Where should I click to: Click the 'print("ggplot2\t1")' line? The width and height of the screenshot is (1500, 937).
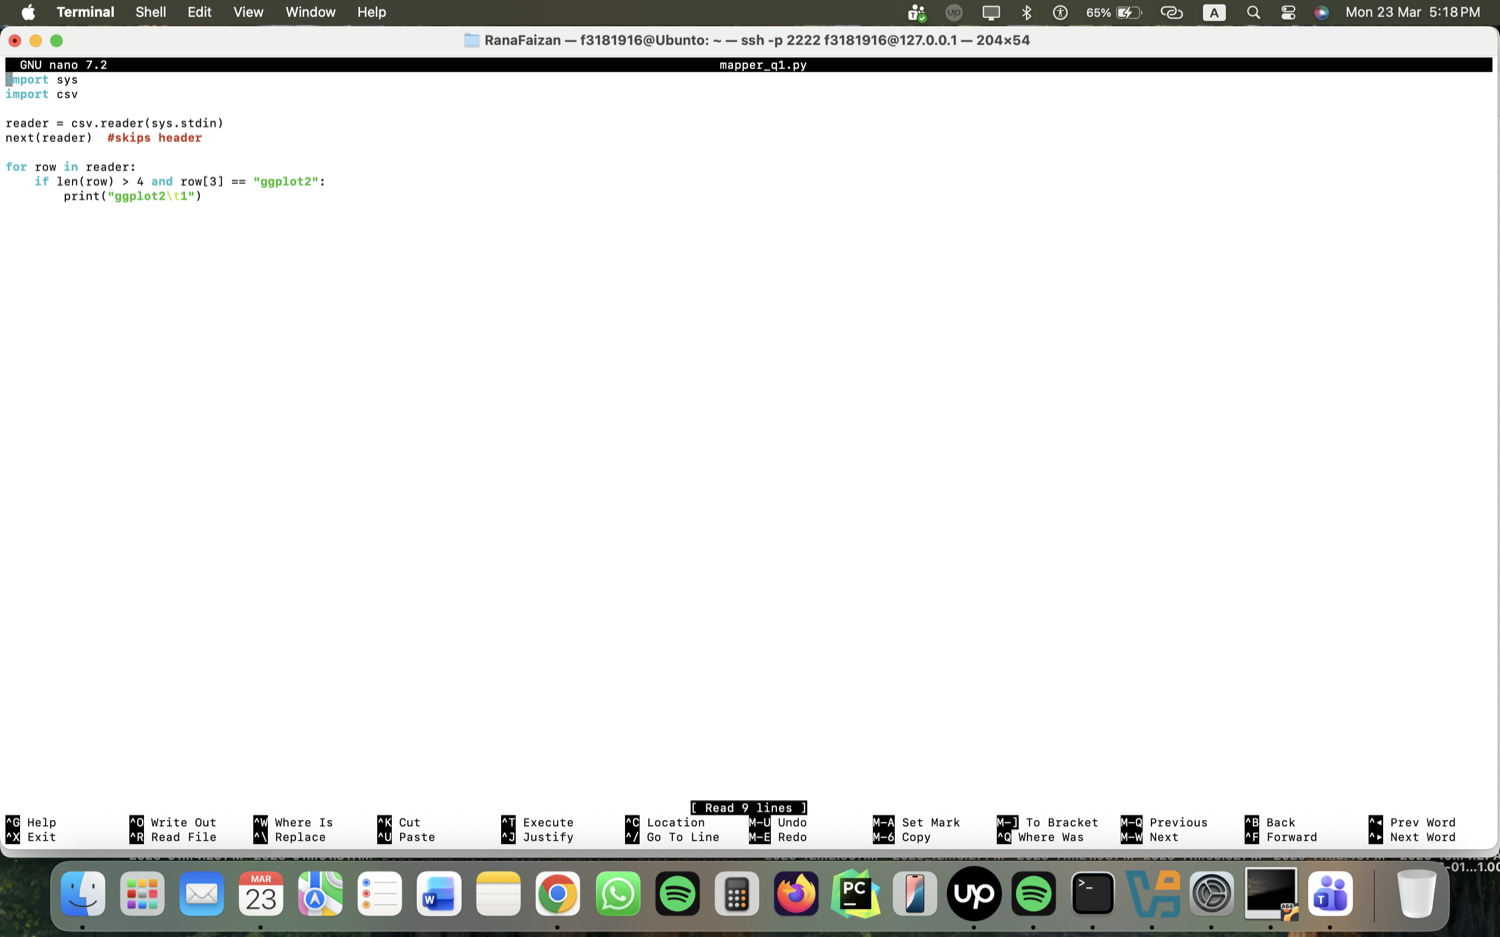tap(133, 196)
